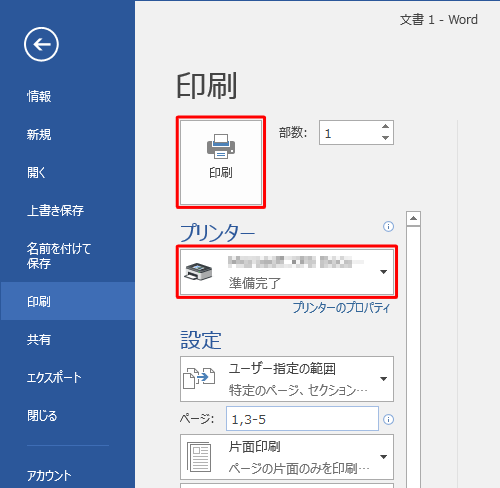The image size is (500, 488).
Task: Open the プリンターのプロパティ link
Action: pos(341,308)
